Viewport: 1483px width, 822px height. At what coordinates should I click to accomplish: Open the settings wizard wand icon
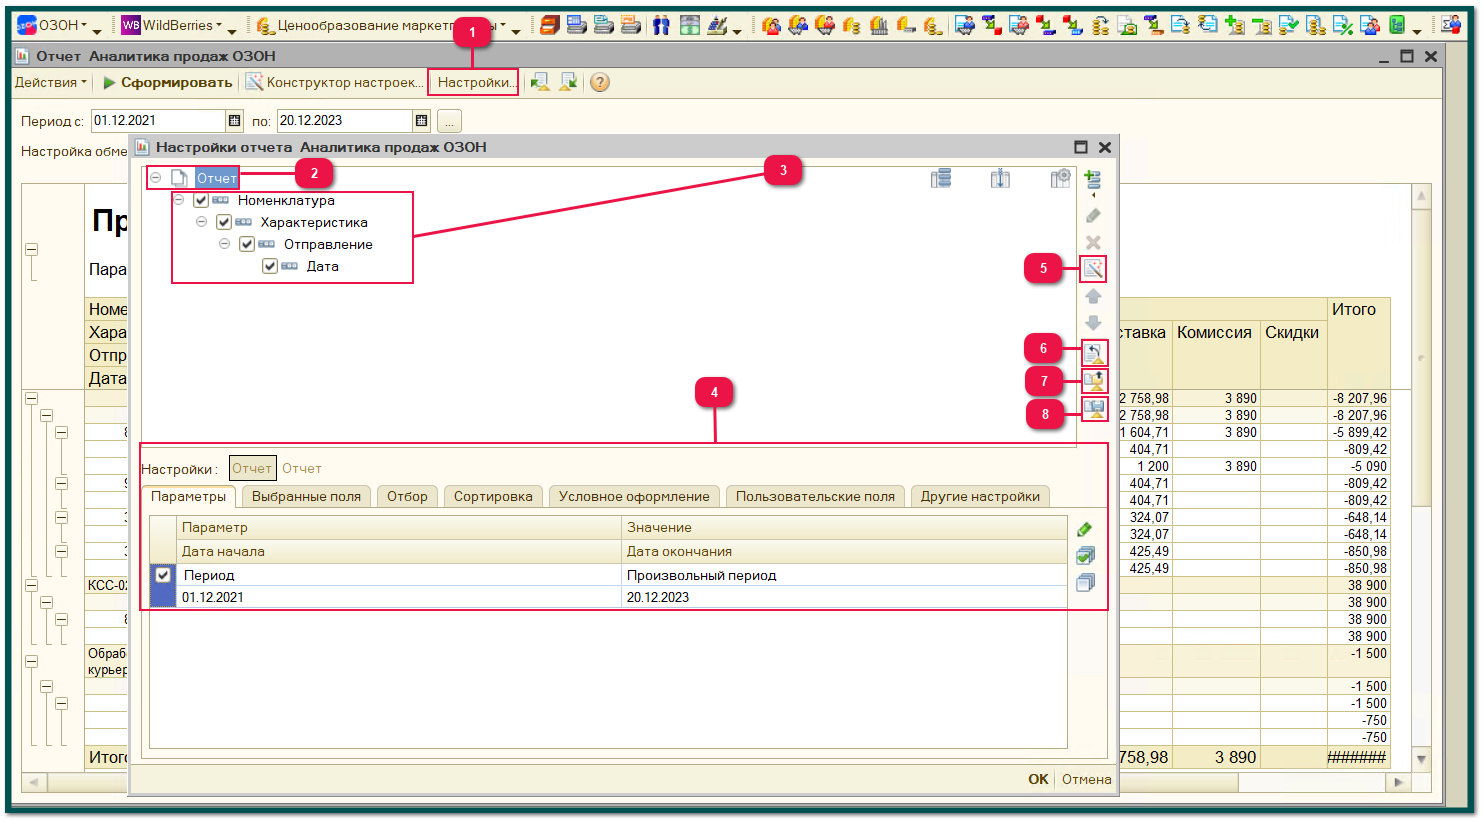pos(1093,269)
